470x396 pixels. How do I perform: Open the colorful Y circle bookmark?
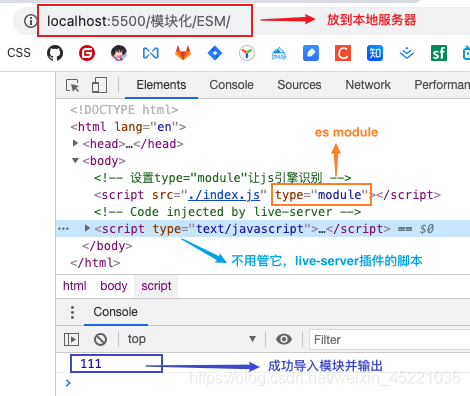tap(247, 53)
